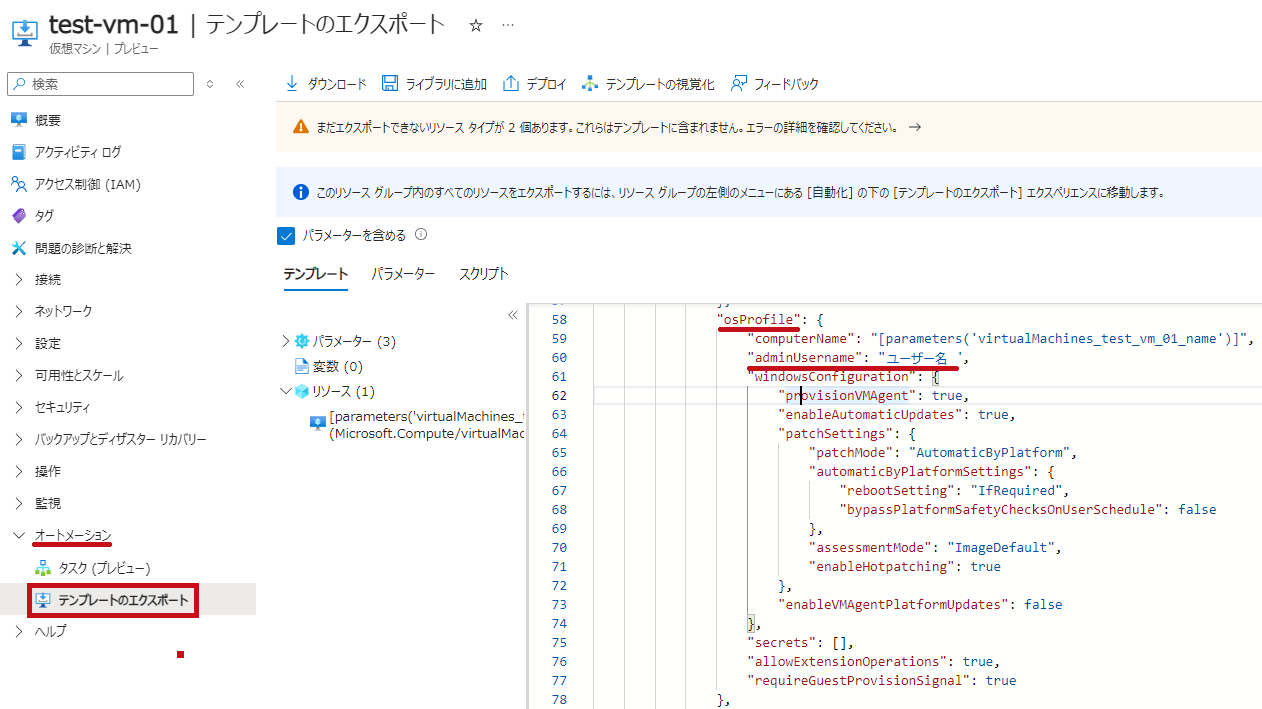This screenshot has width=1262, height=709.
Task: Click the blue info icon in the banner
Action: coord(300,192)
